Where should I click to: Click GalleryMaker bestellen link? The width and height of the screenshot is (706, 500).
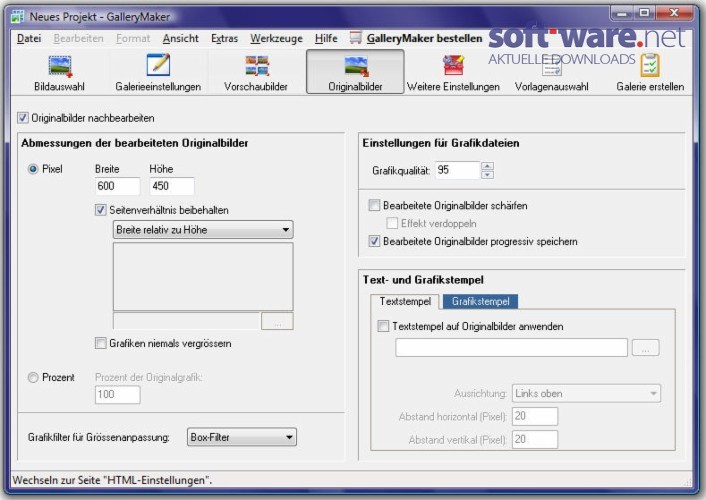click(x=424, y=39)
